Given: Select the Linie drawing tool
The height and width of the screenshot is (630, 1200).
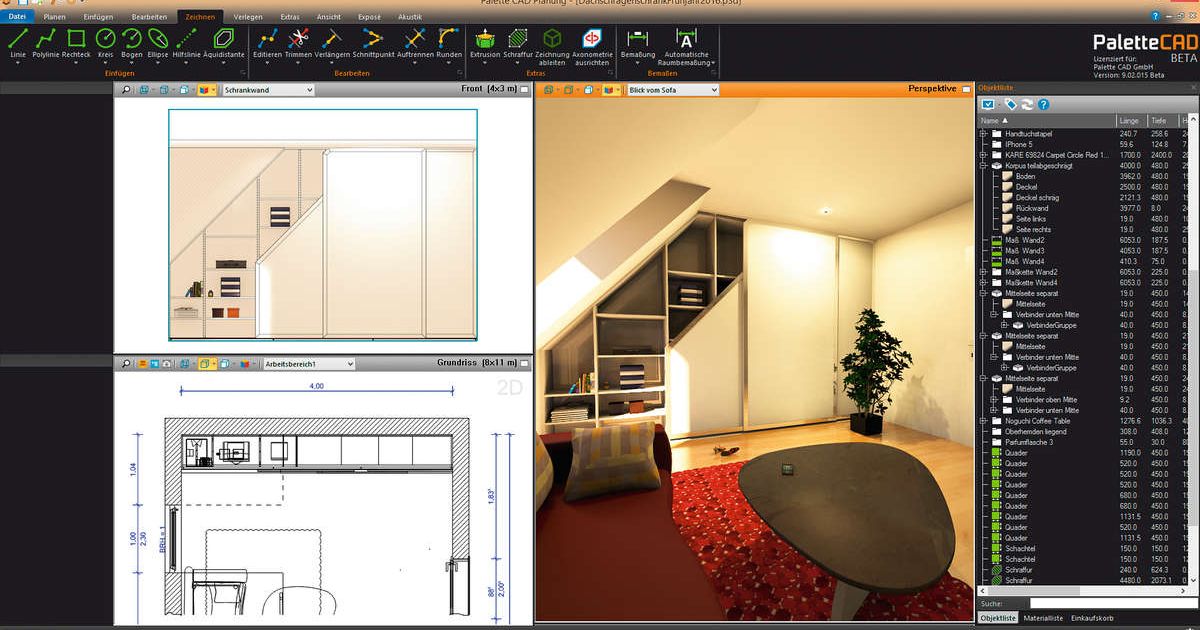Looking at the screenshot, I should click(x=18, y=42).
